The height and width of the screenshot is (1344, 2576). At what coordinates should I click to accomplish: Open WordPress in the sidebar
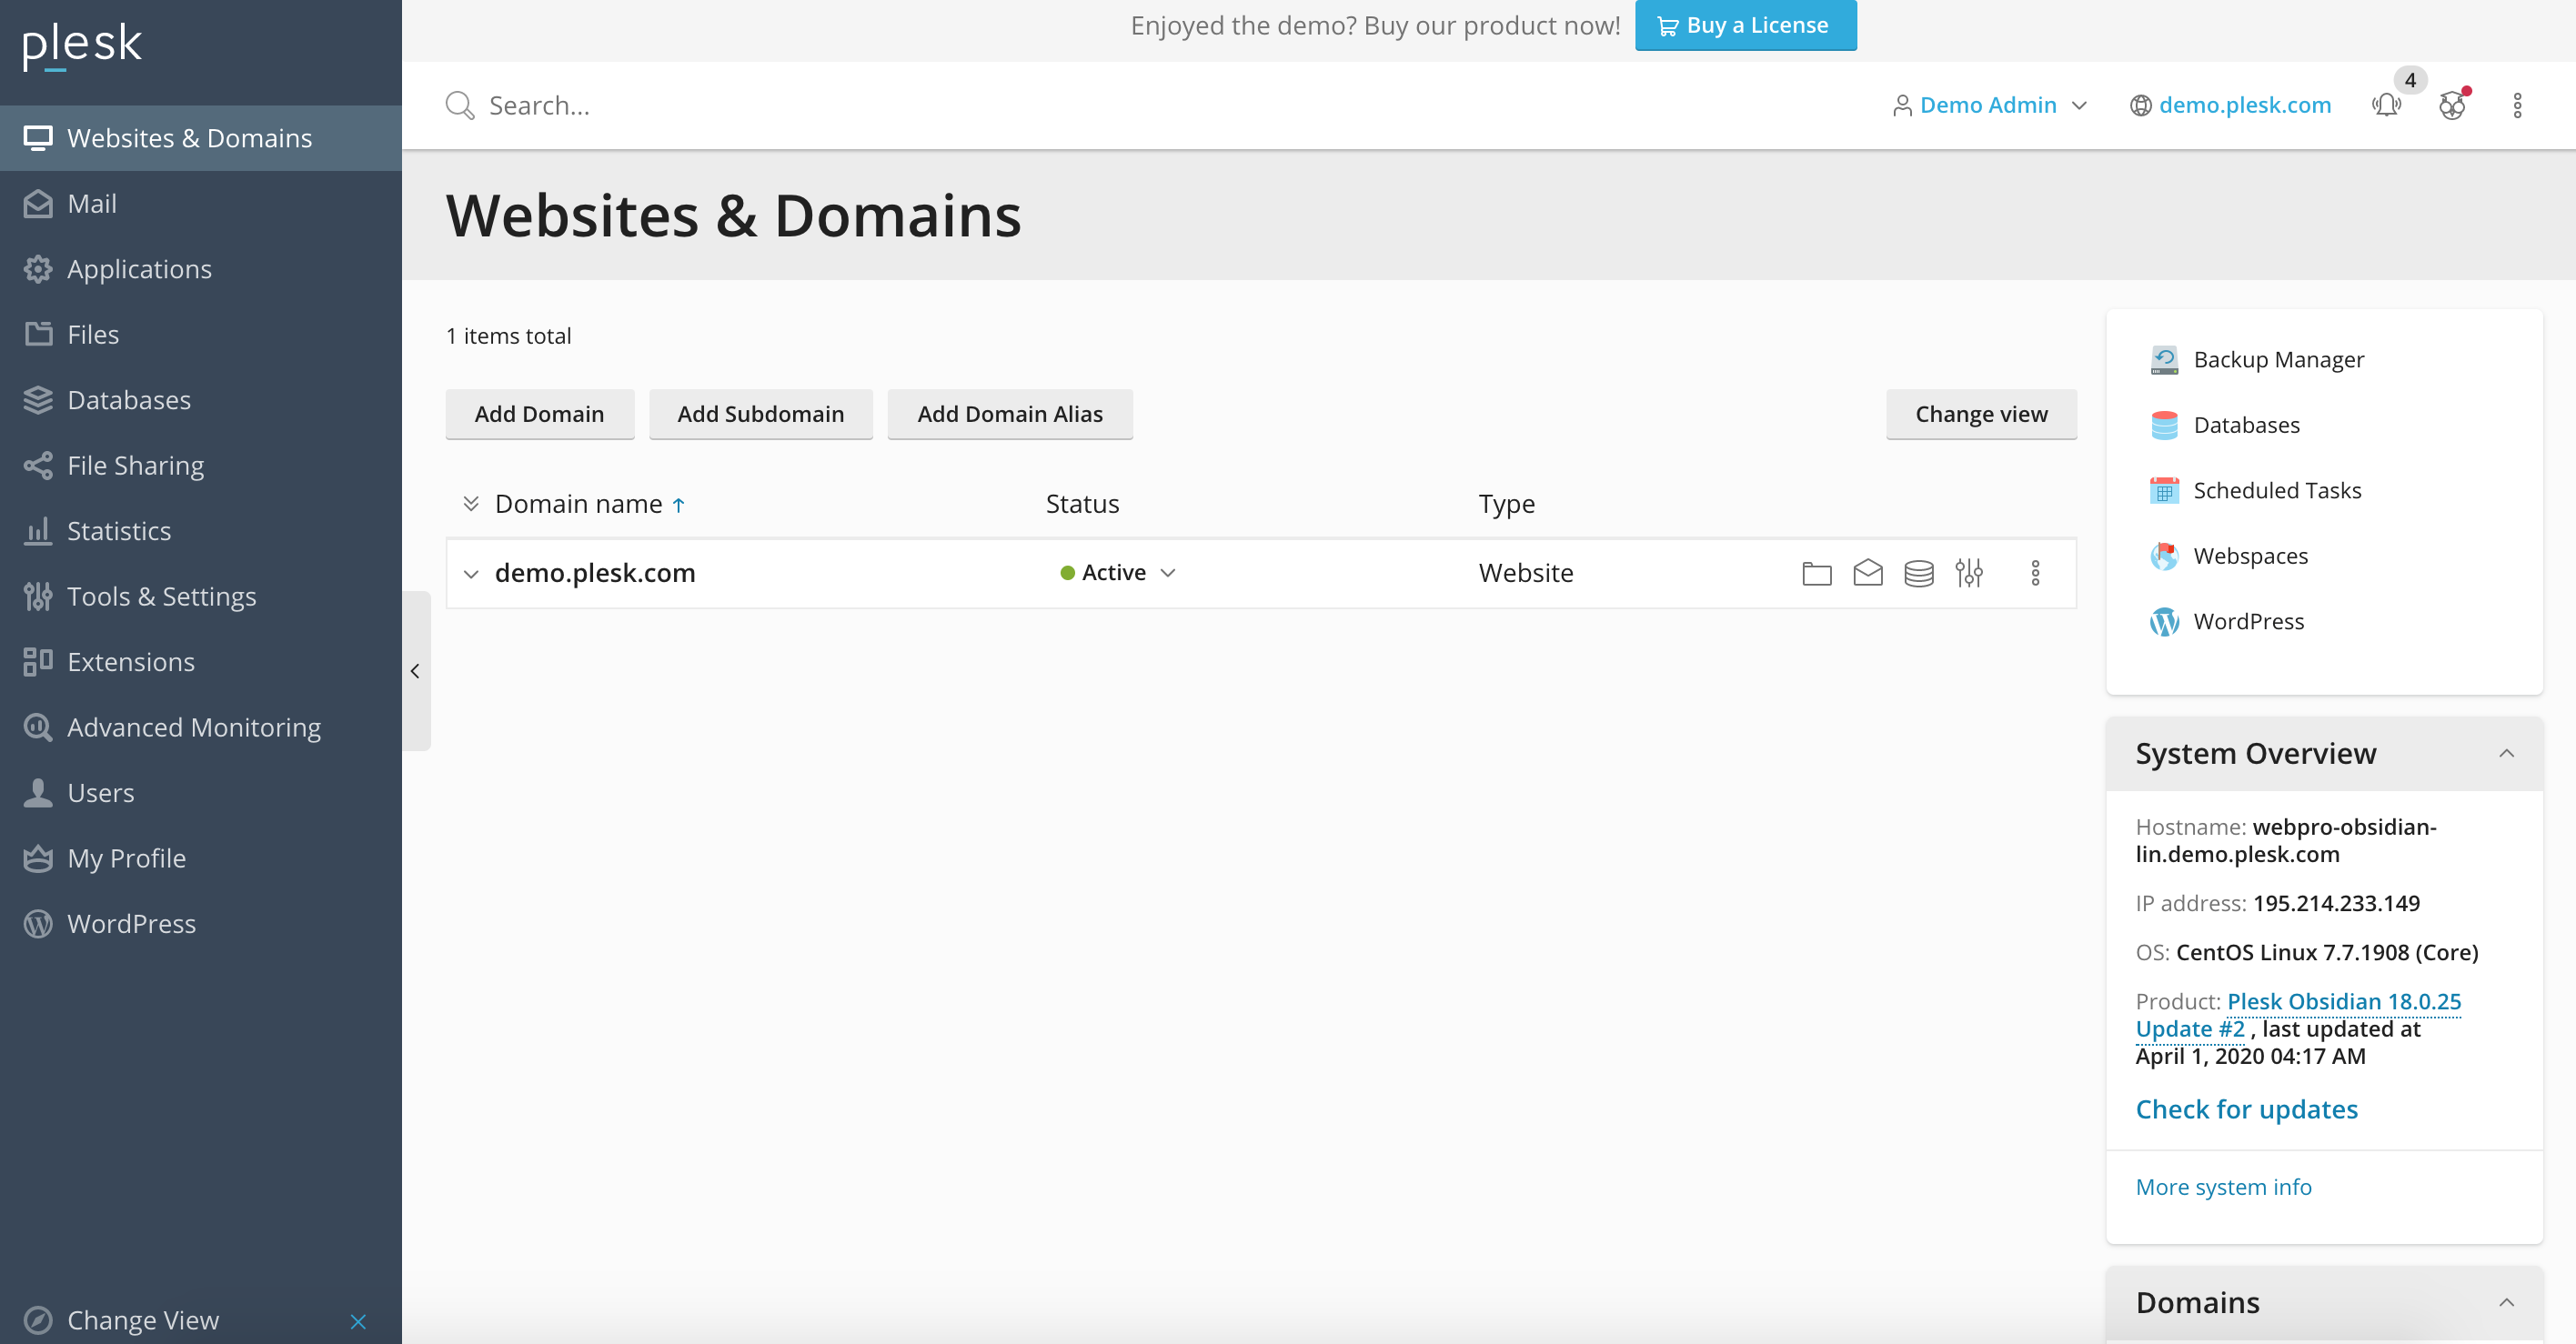[201, 924]
